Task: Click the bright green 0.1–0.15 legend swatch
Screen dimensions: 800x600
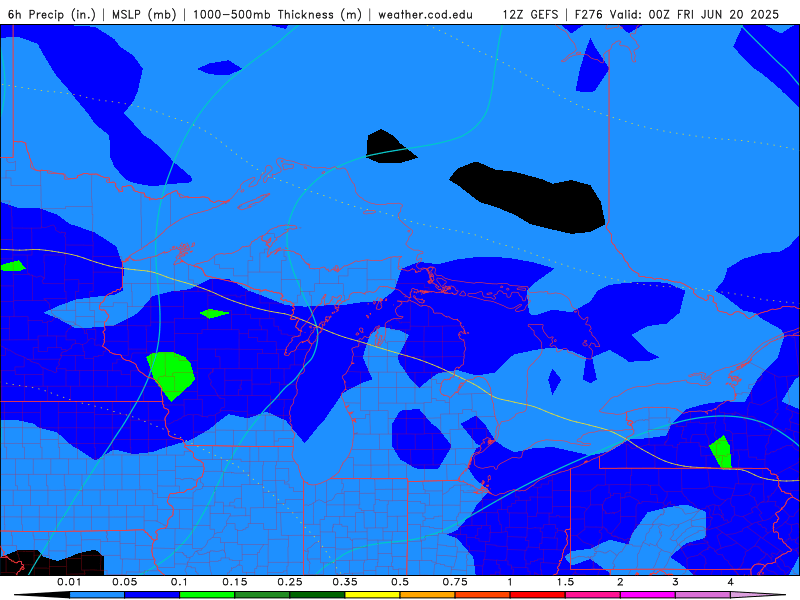Action: coord(207,595)
